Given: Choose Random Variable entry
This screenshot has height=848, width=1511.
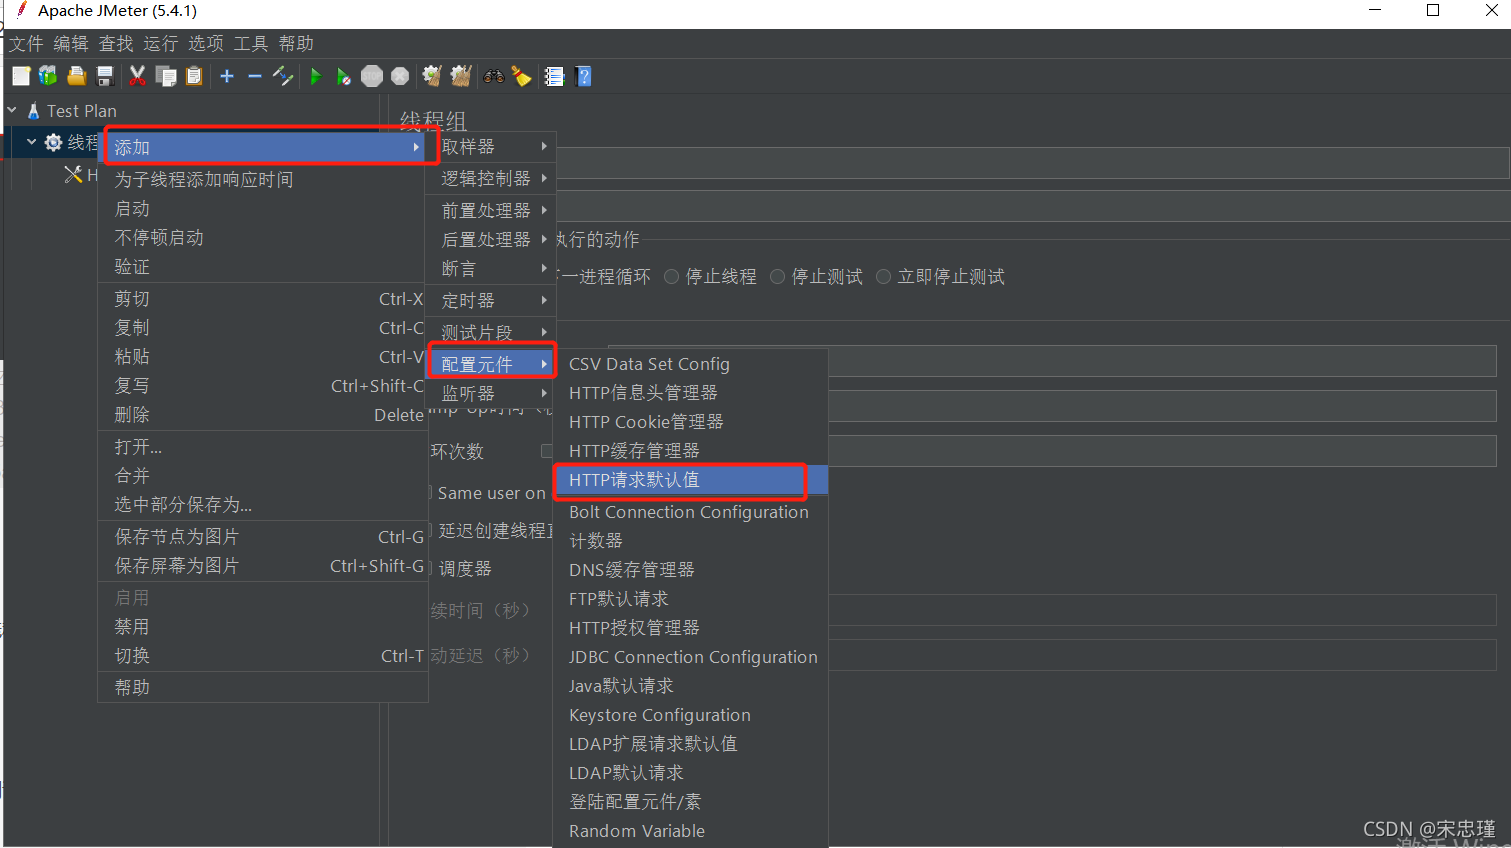Looking at the screenshot, I should pos(690,831).
